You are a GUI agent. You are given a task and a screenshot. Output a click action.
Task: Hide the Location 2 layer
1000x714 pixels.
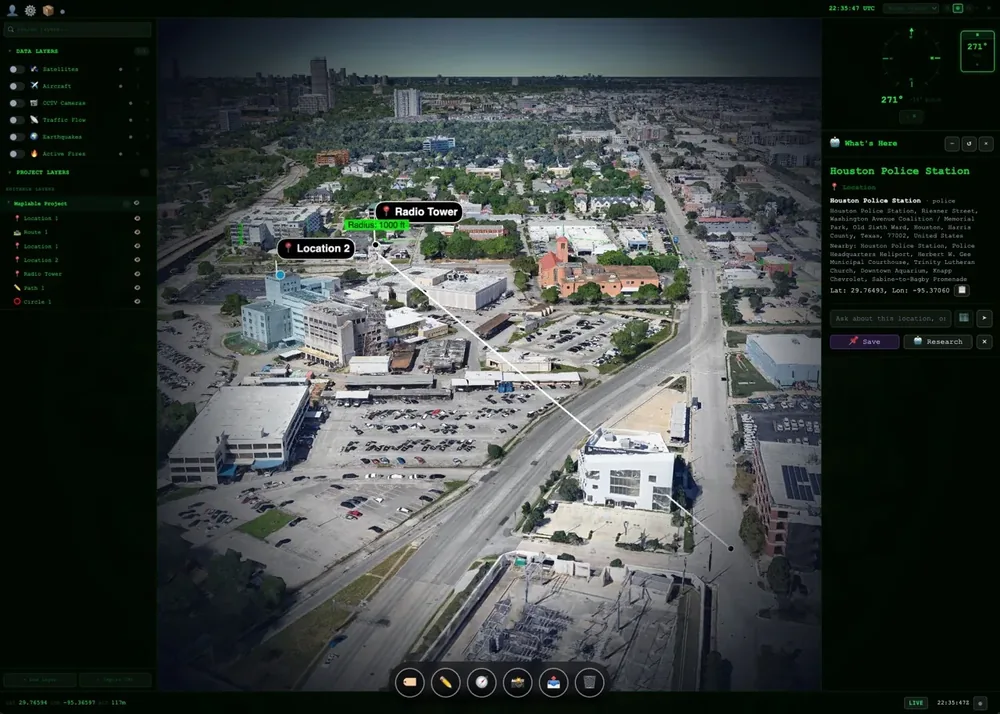pos(136,259)
